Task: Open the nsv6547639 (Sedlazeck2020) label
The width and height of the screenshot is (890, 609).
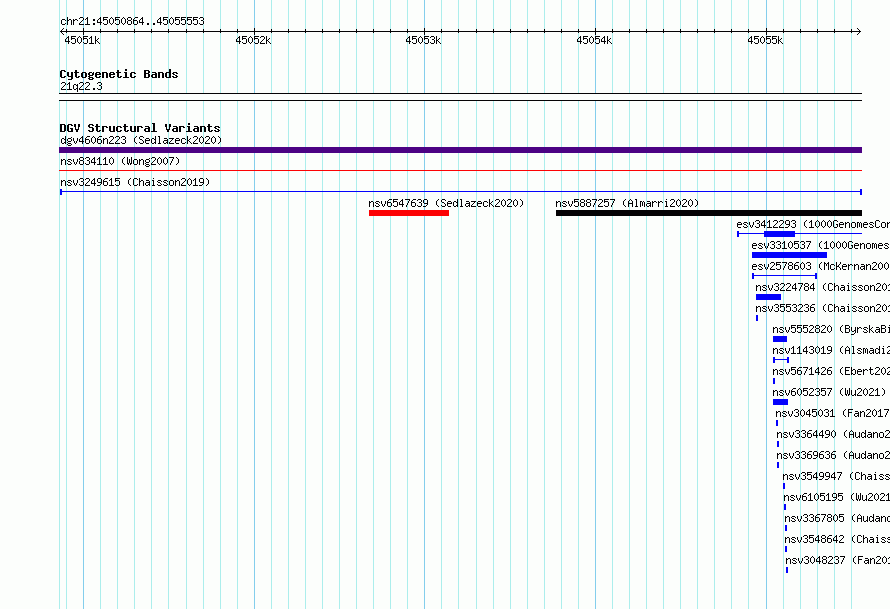Action: [x=446, y=203]
